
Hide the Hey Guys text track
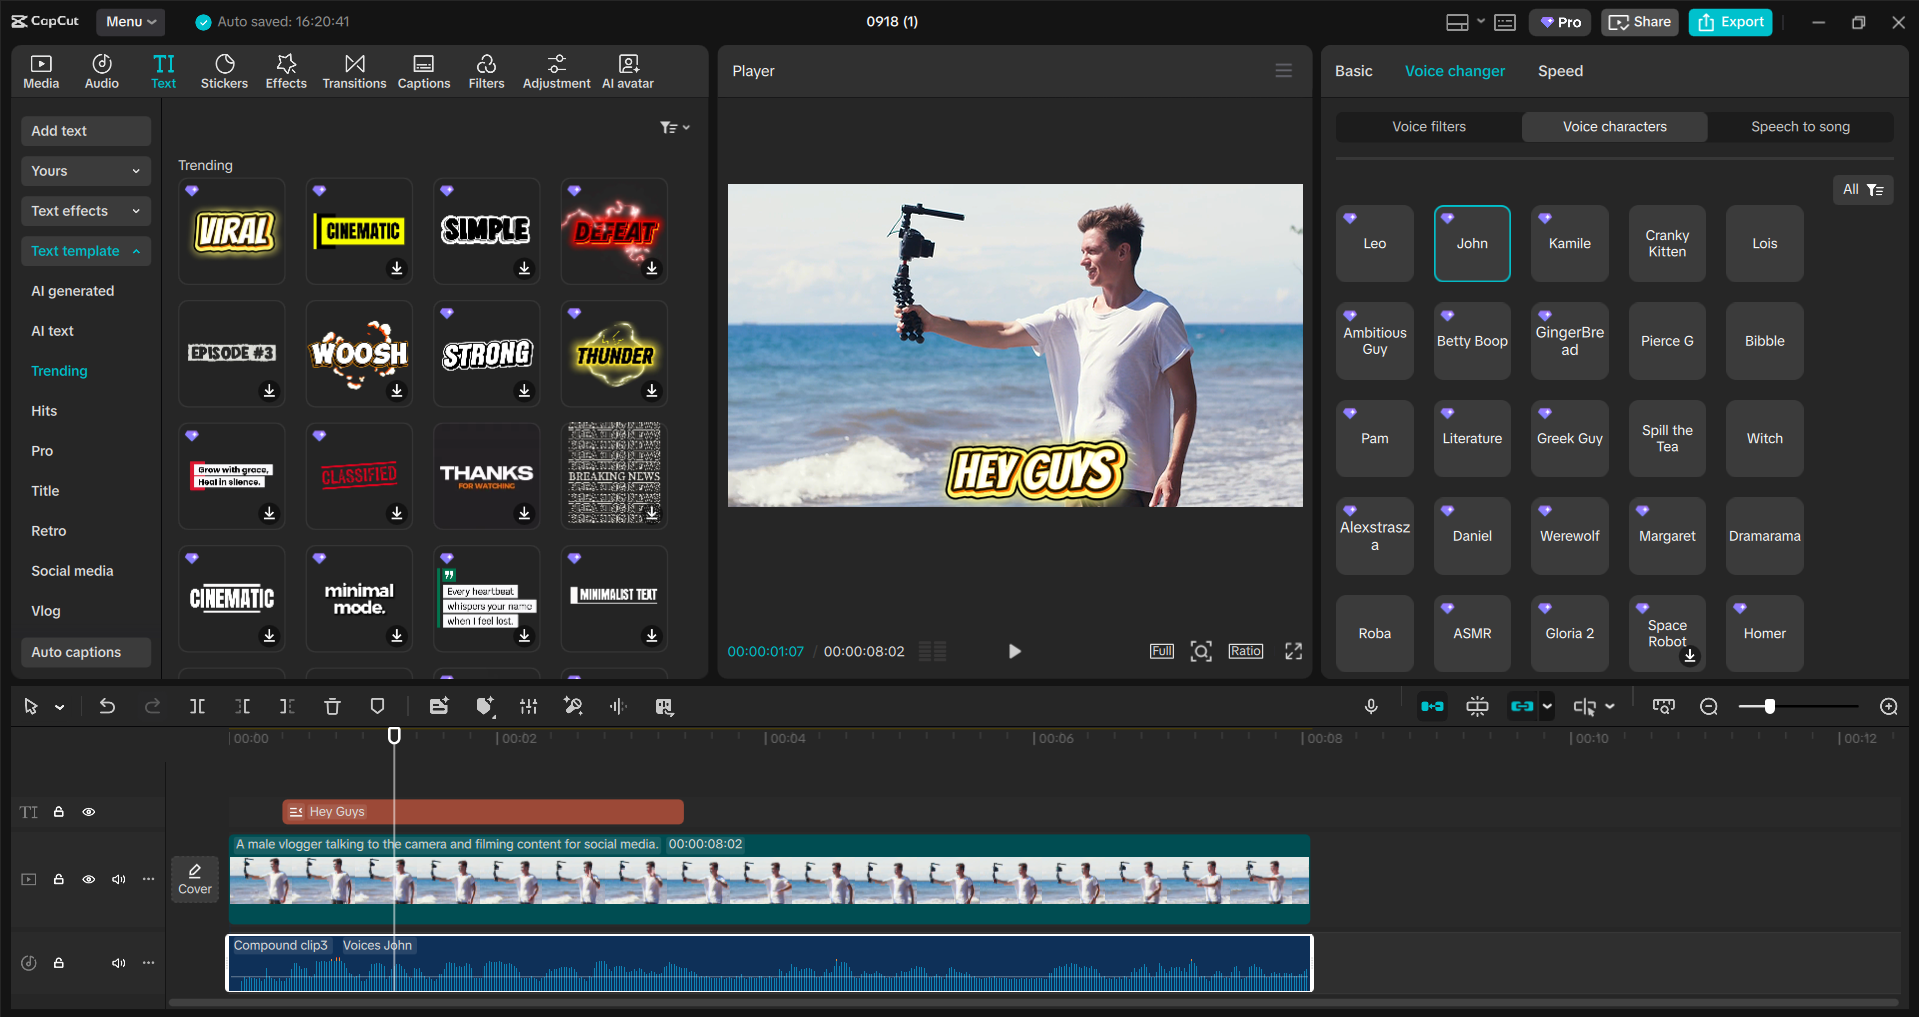click(x=88, y=812)
